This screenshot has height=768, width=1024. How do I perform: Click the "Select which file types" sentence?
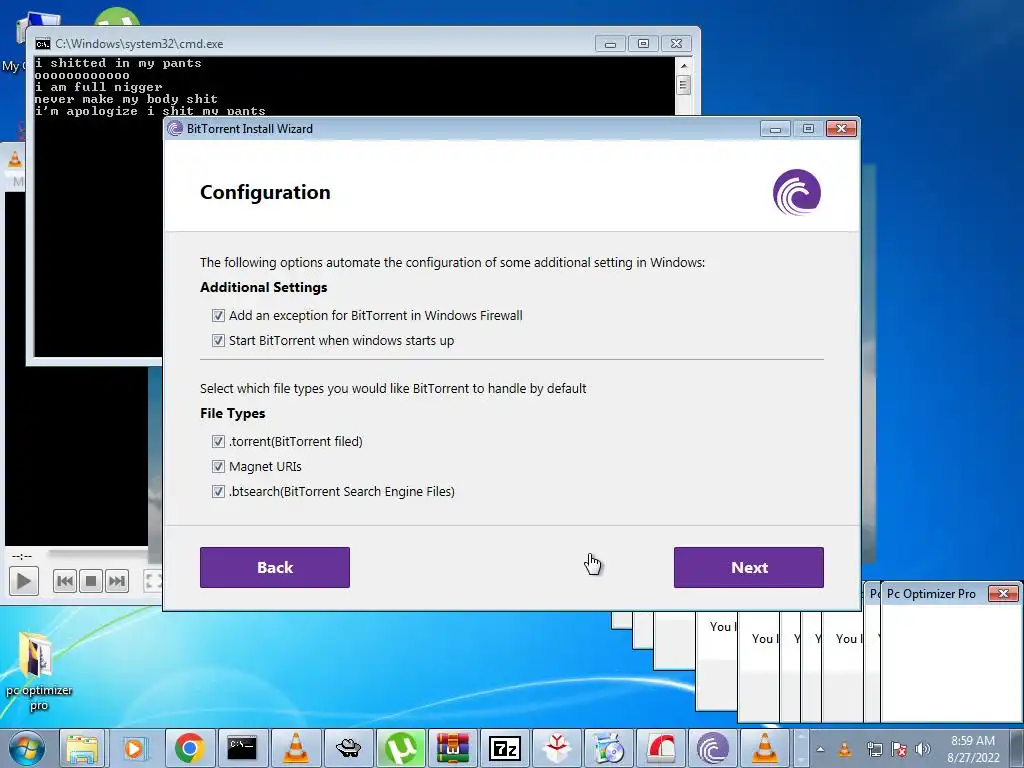tap(393, 389)
